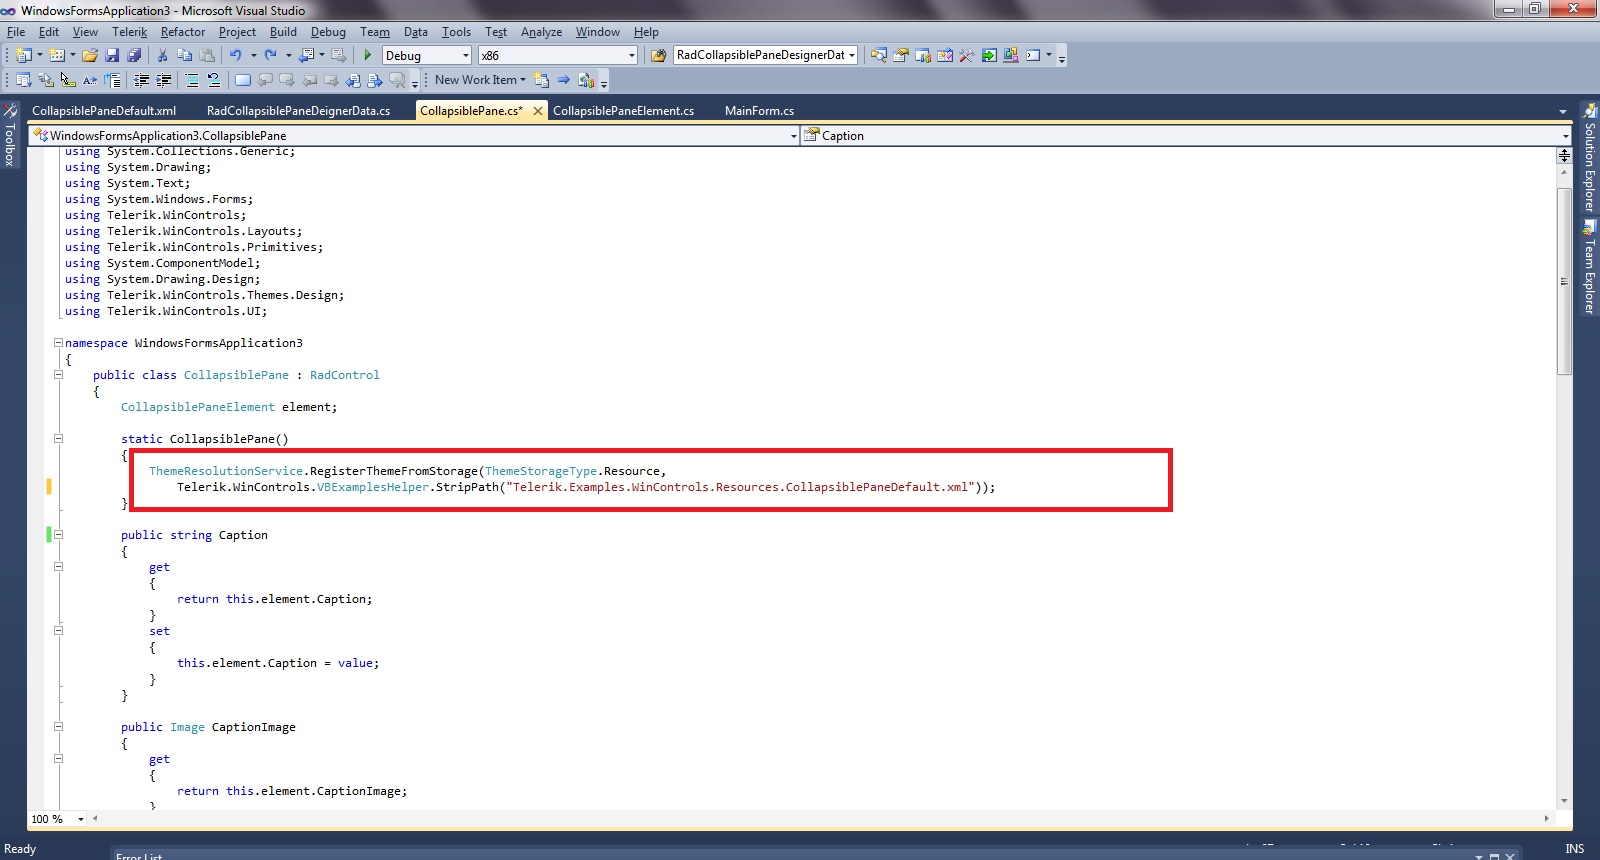Click the Extension Manager toolbar icon
Viewport: 1600px width, 860px height.
pyautogui.click(x=1011, y=55)
